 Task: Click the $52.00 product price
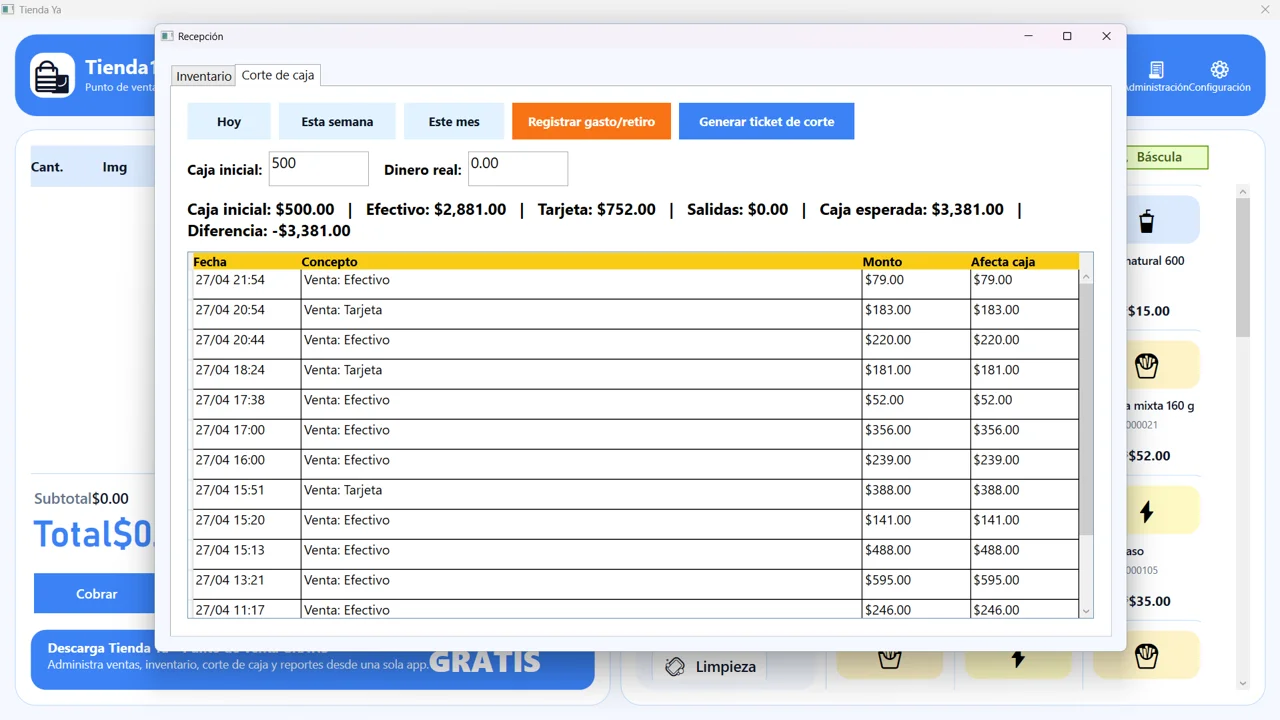(1148, 456)
